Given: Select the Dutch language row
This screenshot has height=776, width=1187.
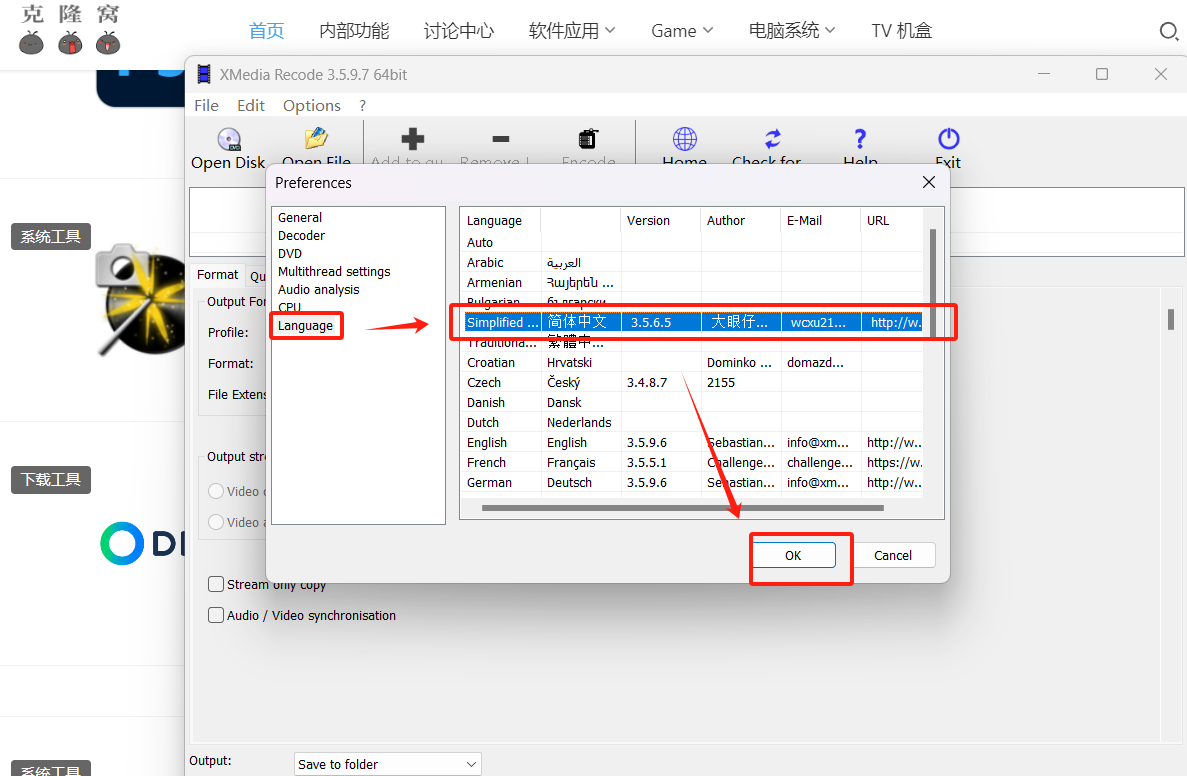Looking at the screenshot, I should coord(693,422).
